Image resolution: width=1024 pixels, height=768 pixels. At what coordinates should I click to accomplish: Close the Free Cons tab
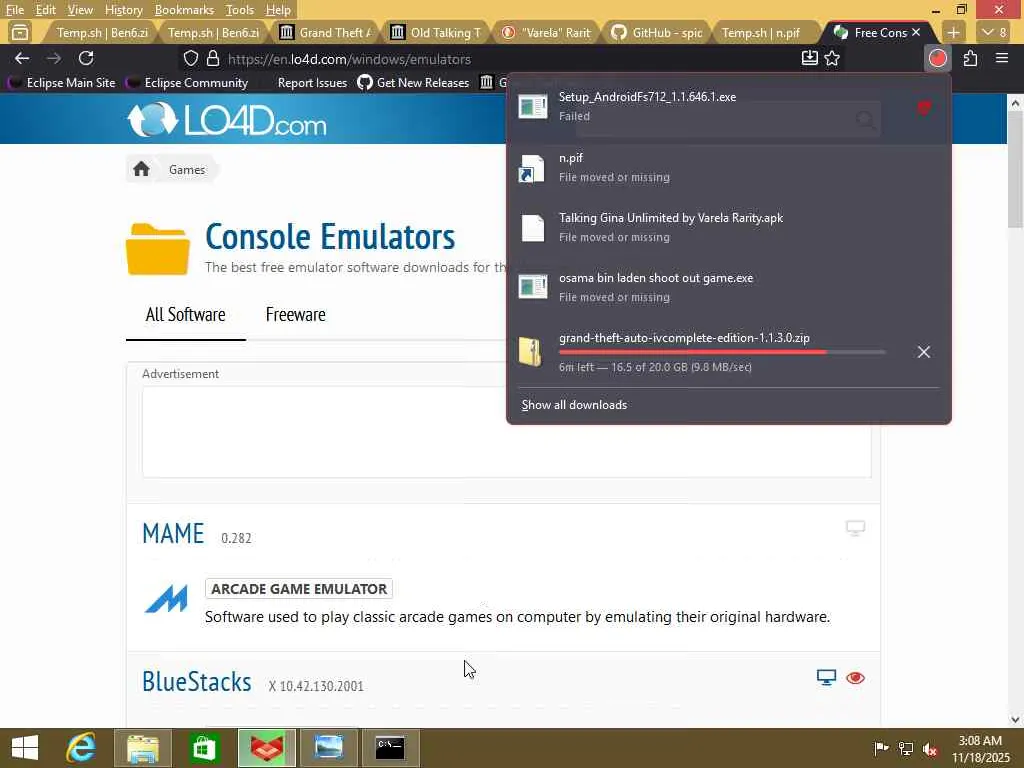[x=916, y=32]
